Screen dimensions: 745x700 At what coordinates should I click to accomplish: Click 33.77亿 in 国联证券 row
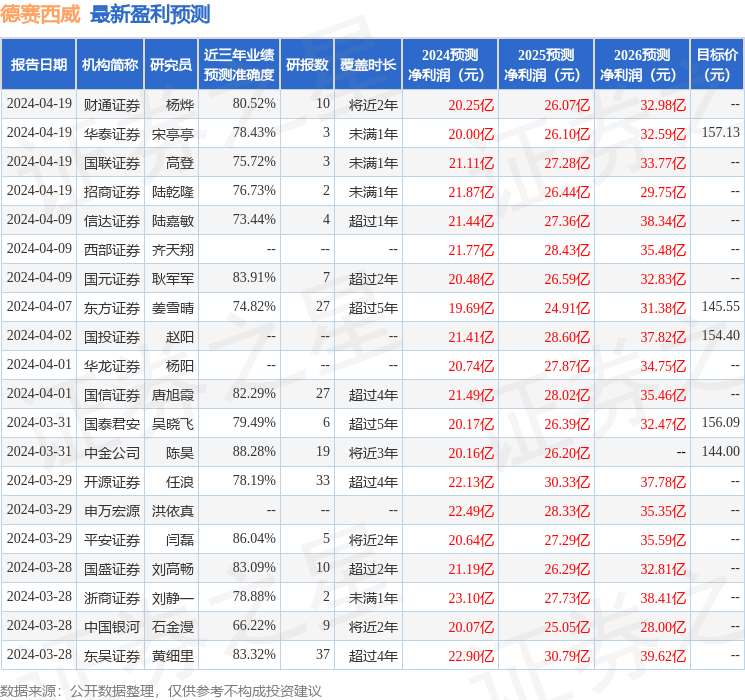coord(663,163)
